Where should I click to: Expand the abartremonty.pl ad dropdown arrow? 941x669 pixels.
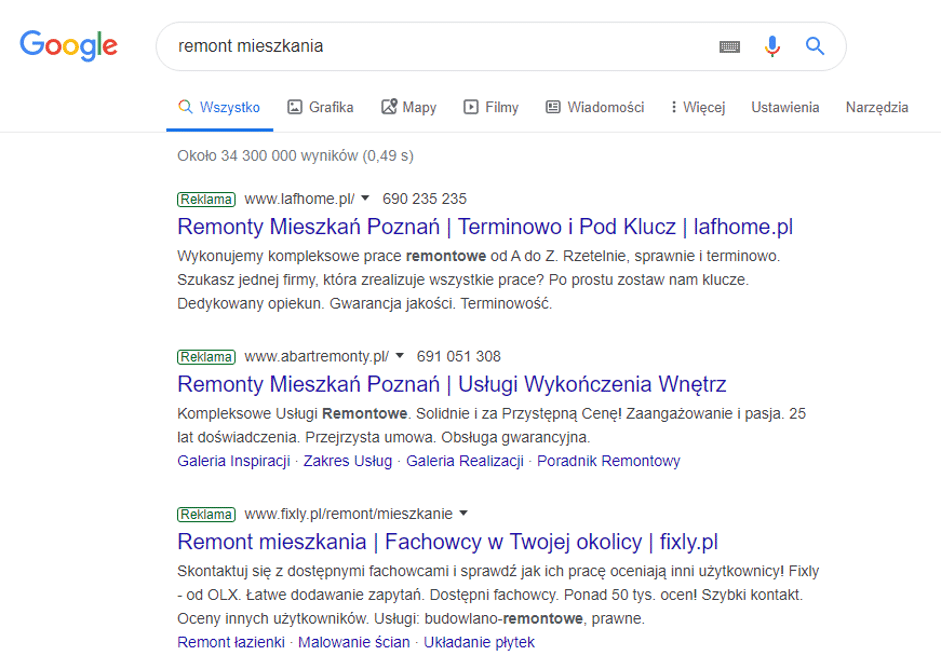point(400,356)
